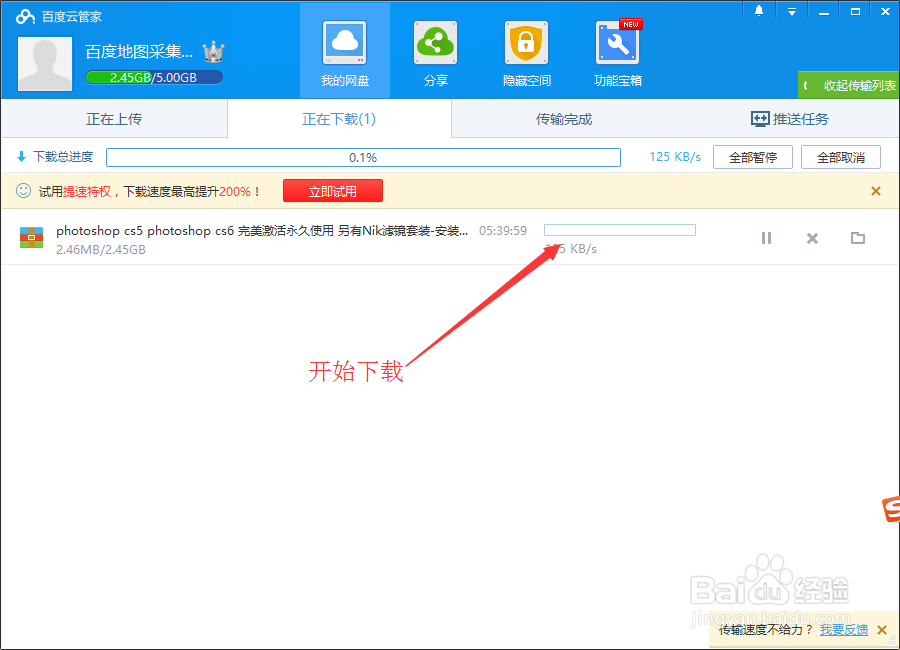The height and width of the screenshot is (650, 900).
Task: Click the Sogou input method icon
Action: [891, 508]
